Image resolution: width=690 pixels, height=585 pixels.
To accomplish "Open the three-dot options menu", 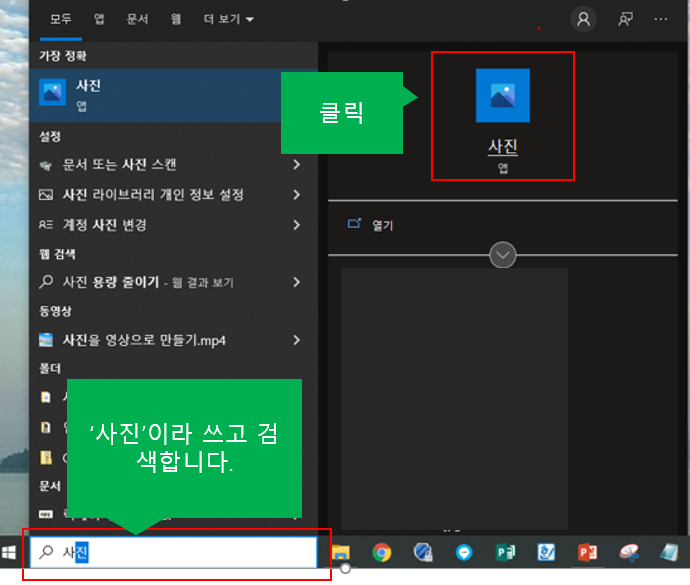I will pos(661,19).
